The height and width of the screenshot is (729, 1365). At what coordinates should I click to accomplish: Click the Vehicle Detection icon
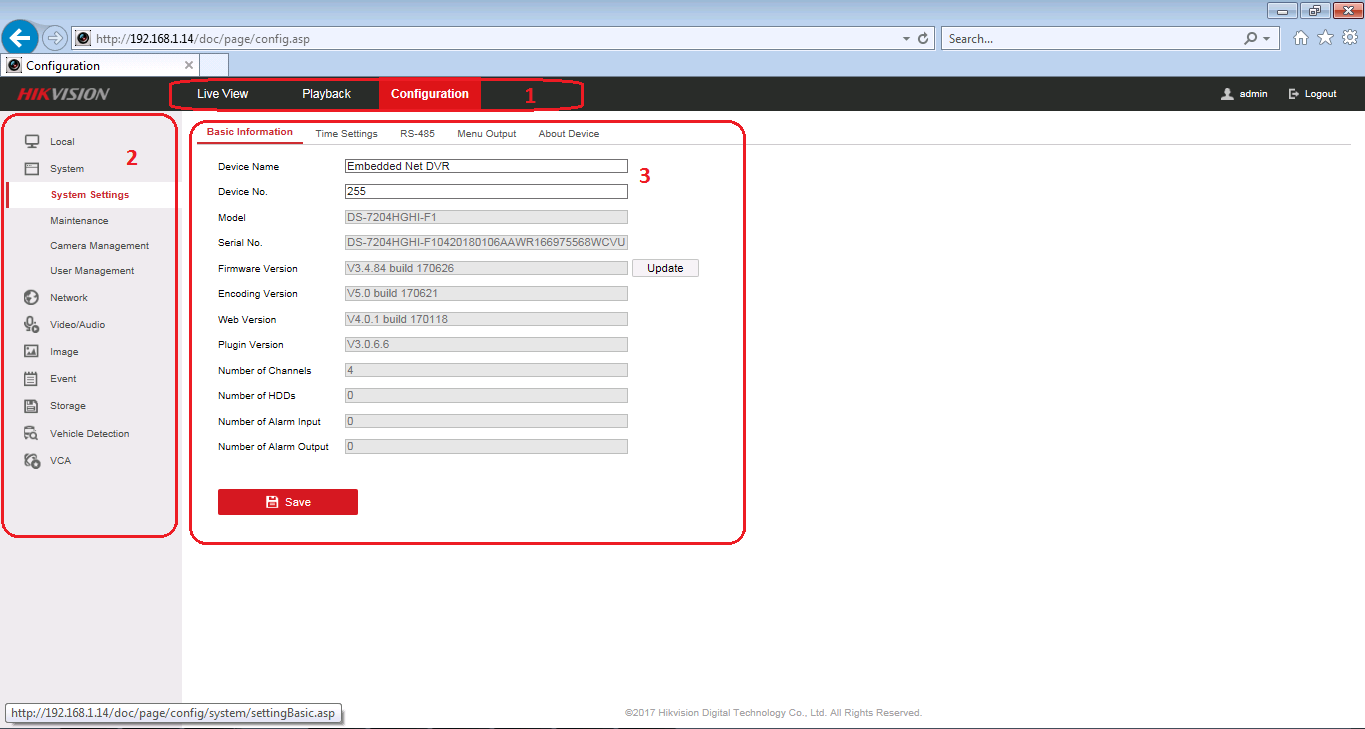(x=32, y=433)
